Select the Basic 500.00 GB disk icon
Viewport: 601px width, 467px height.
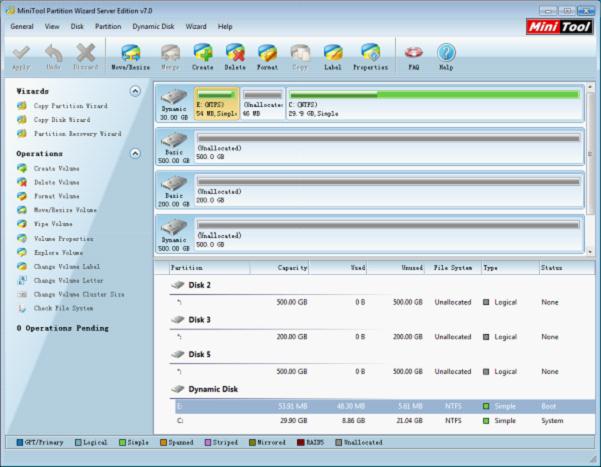[174, 140]
